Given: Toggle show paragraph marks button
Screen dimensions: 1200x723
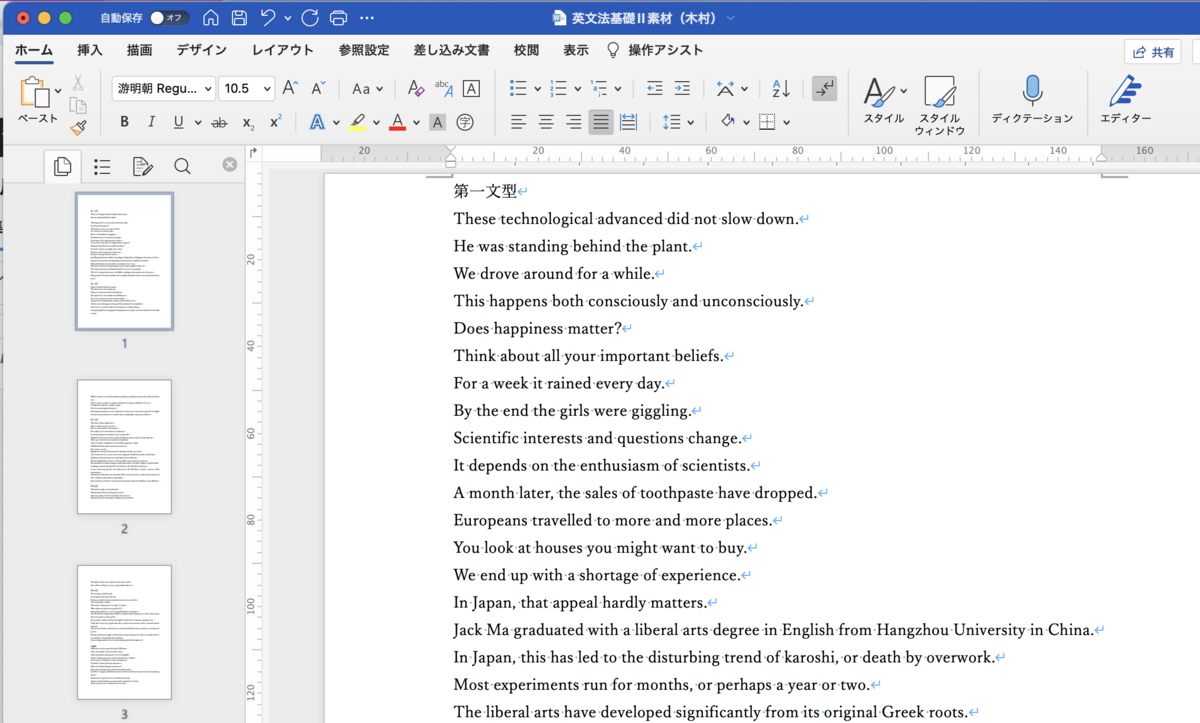Looking at the screenshot, I should tap(824, 89).
